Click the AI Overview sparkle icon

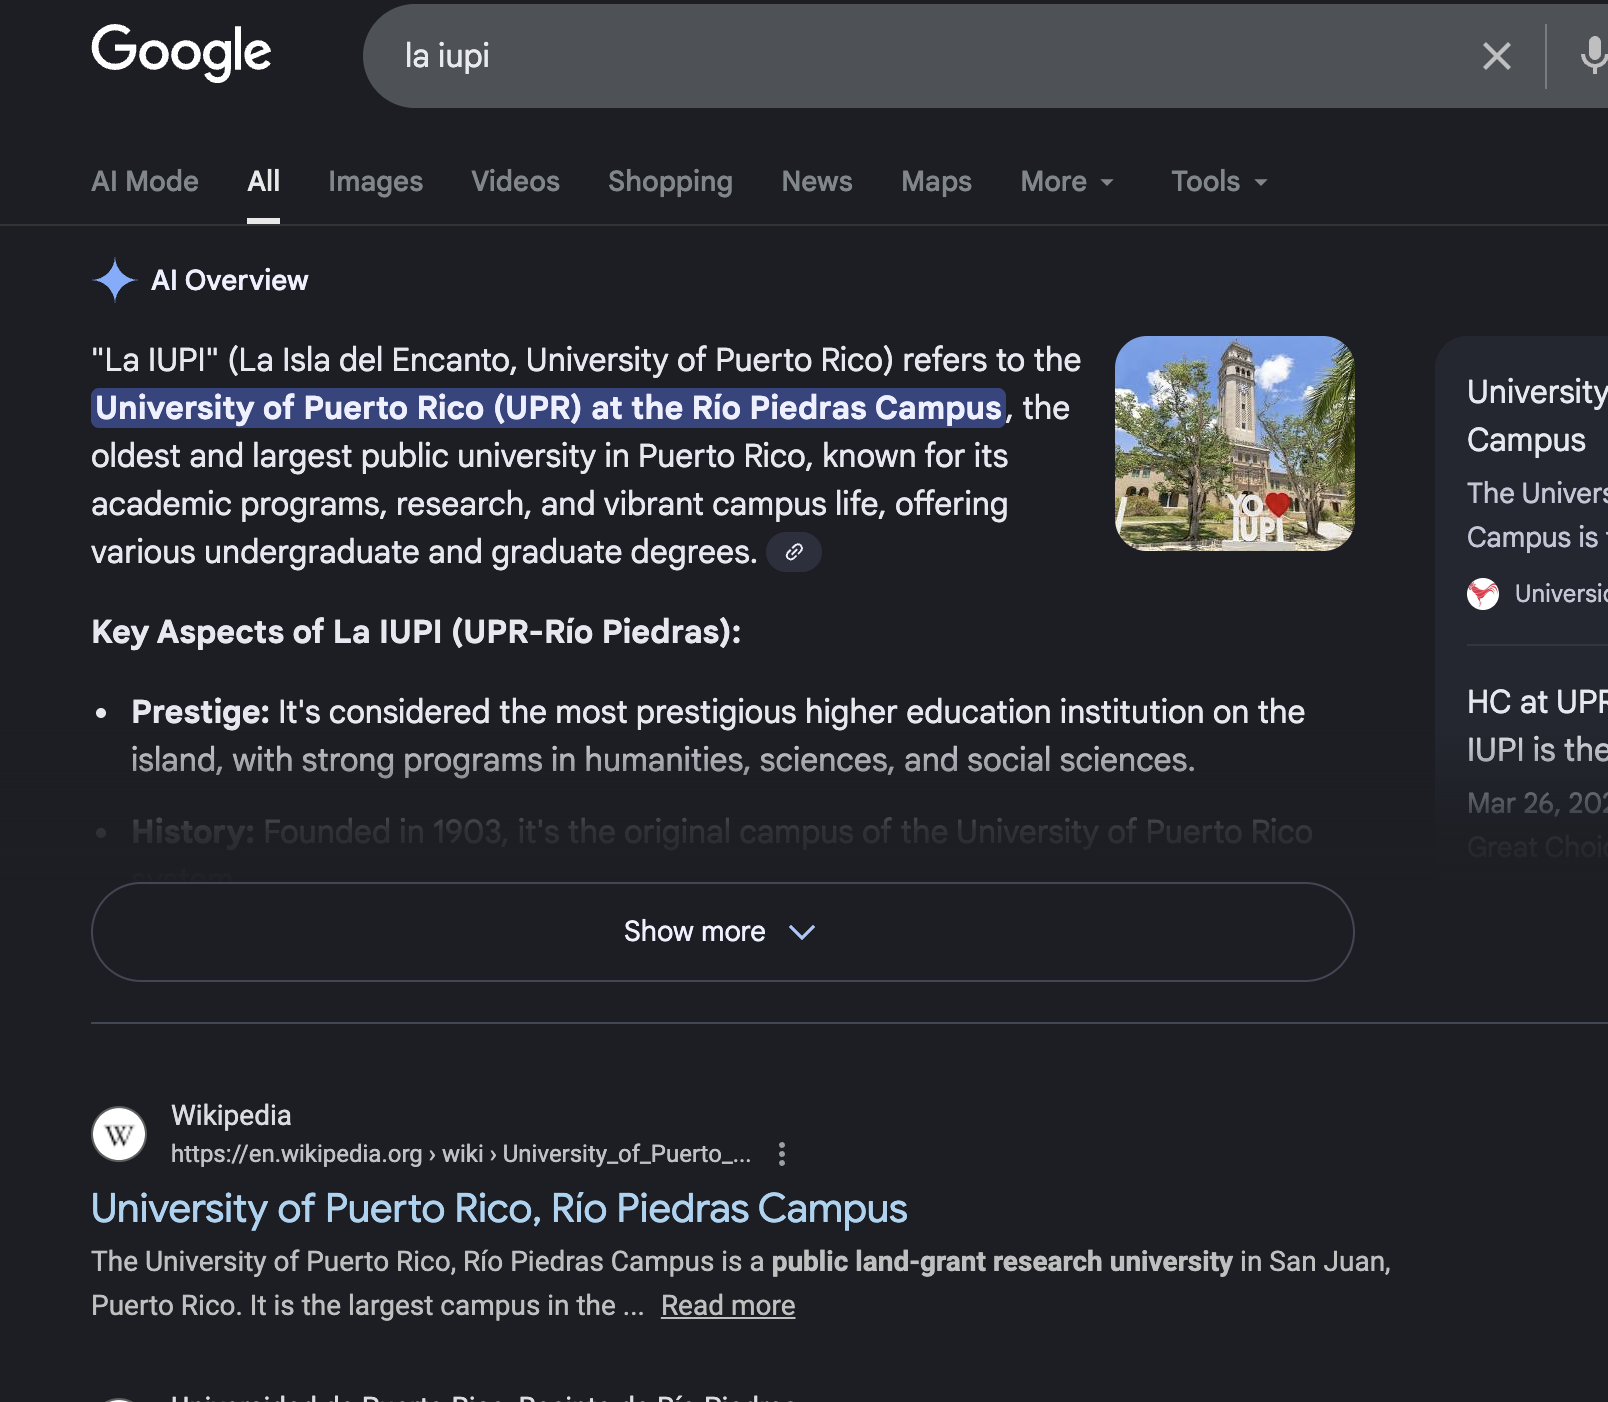point(115,280)
